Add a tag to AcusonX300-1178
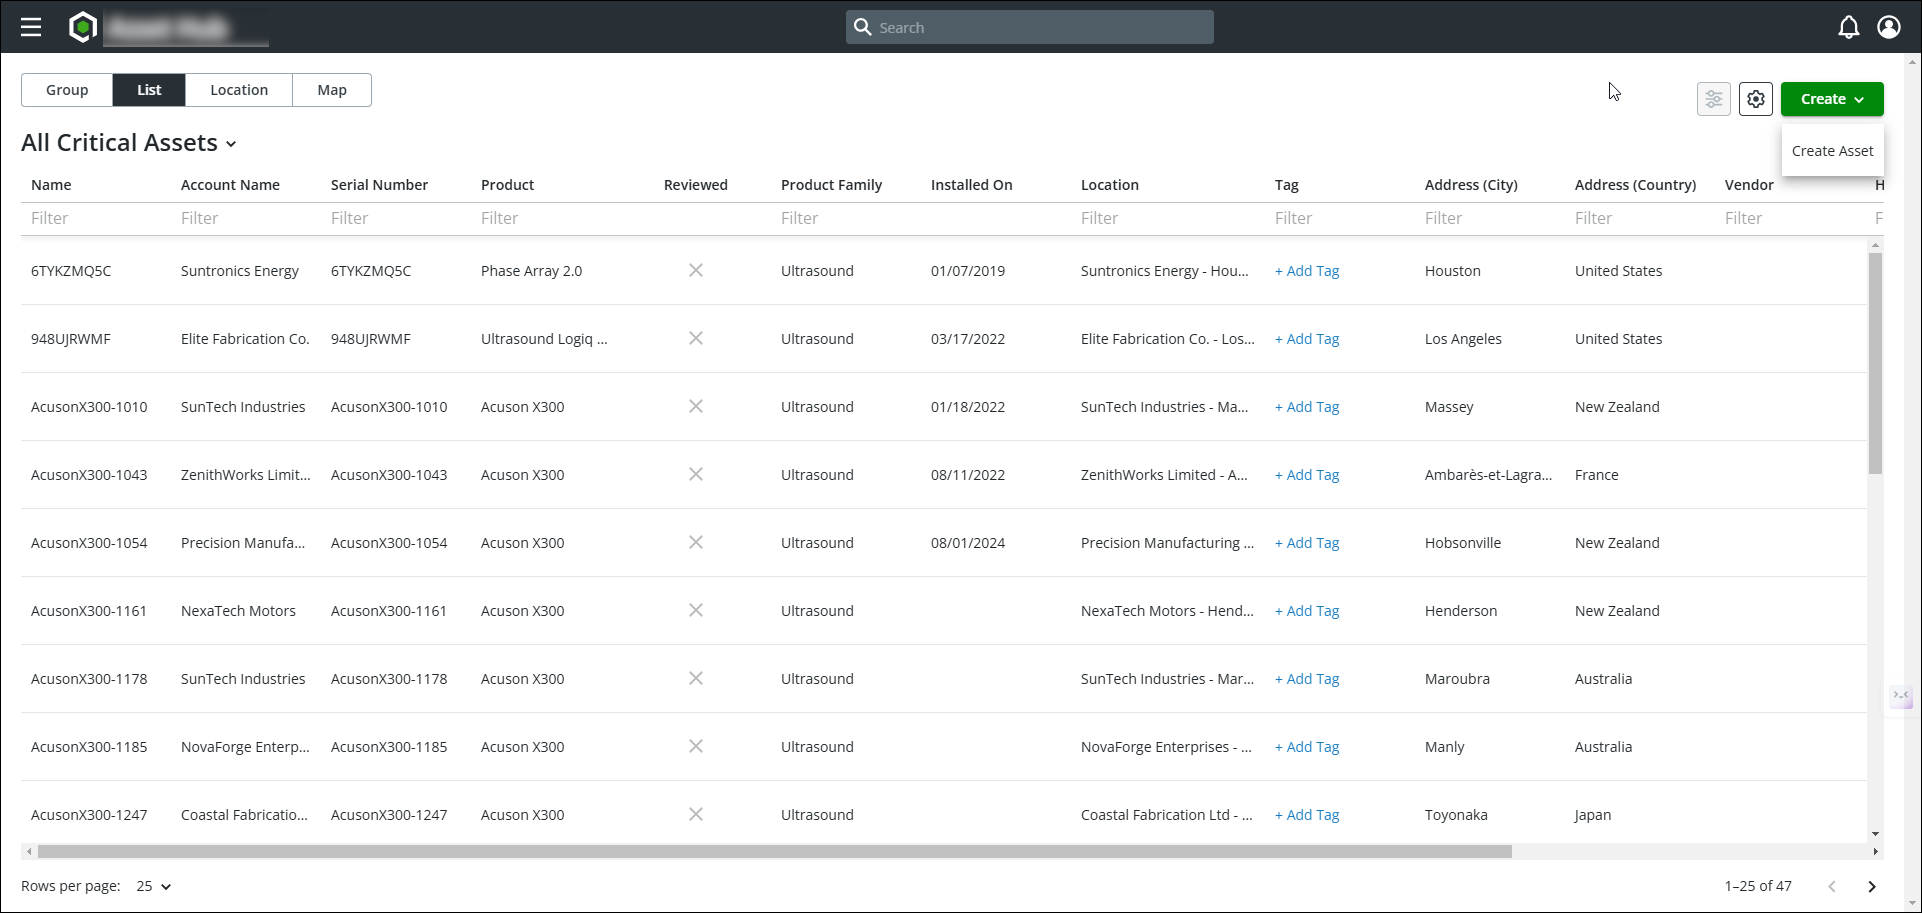The height and width of the screenshot is (913, 1922). click(1307, 679)
